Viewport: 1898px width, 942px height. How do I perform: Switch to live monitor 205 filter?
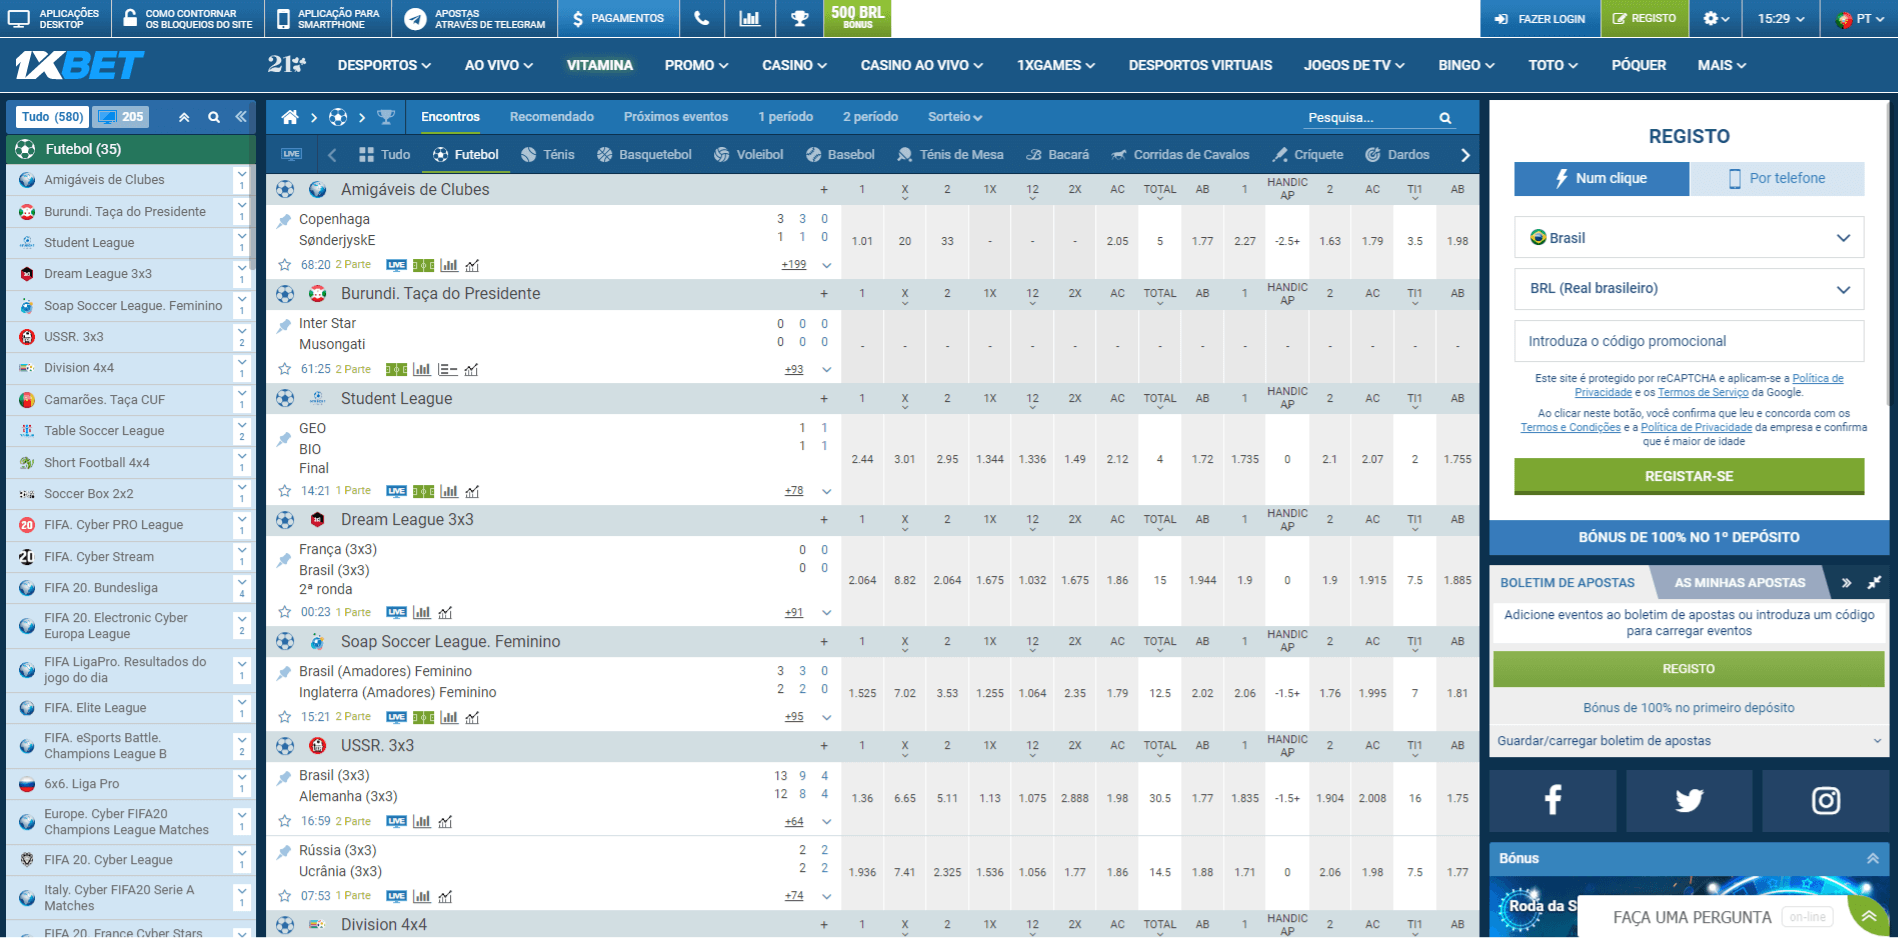tap(120, 117)
